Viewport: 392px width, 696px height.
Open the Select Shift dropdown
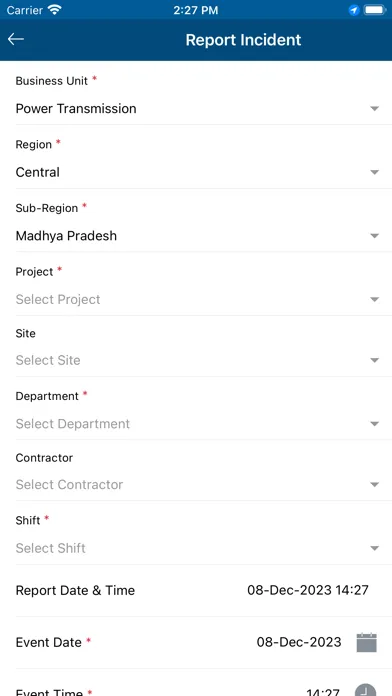point(198,548)
